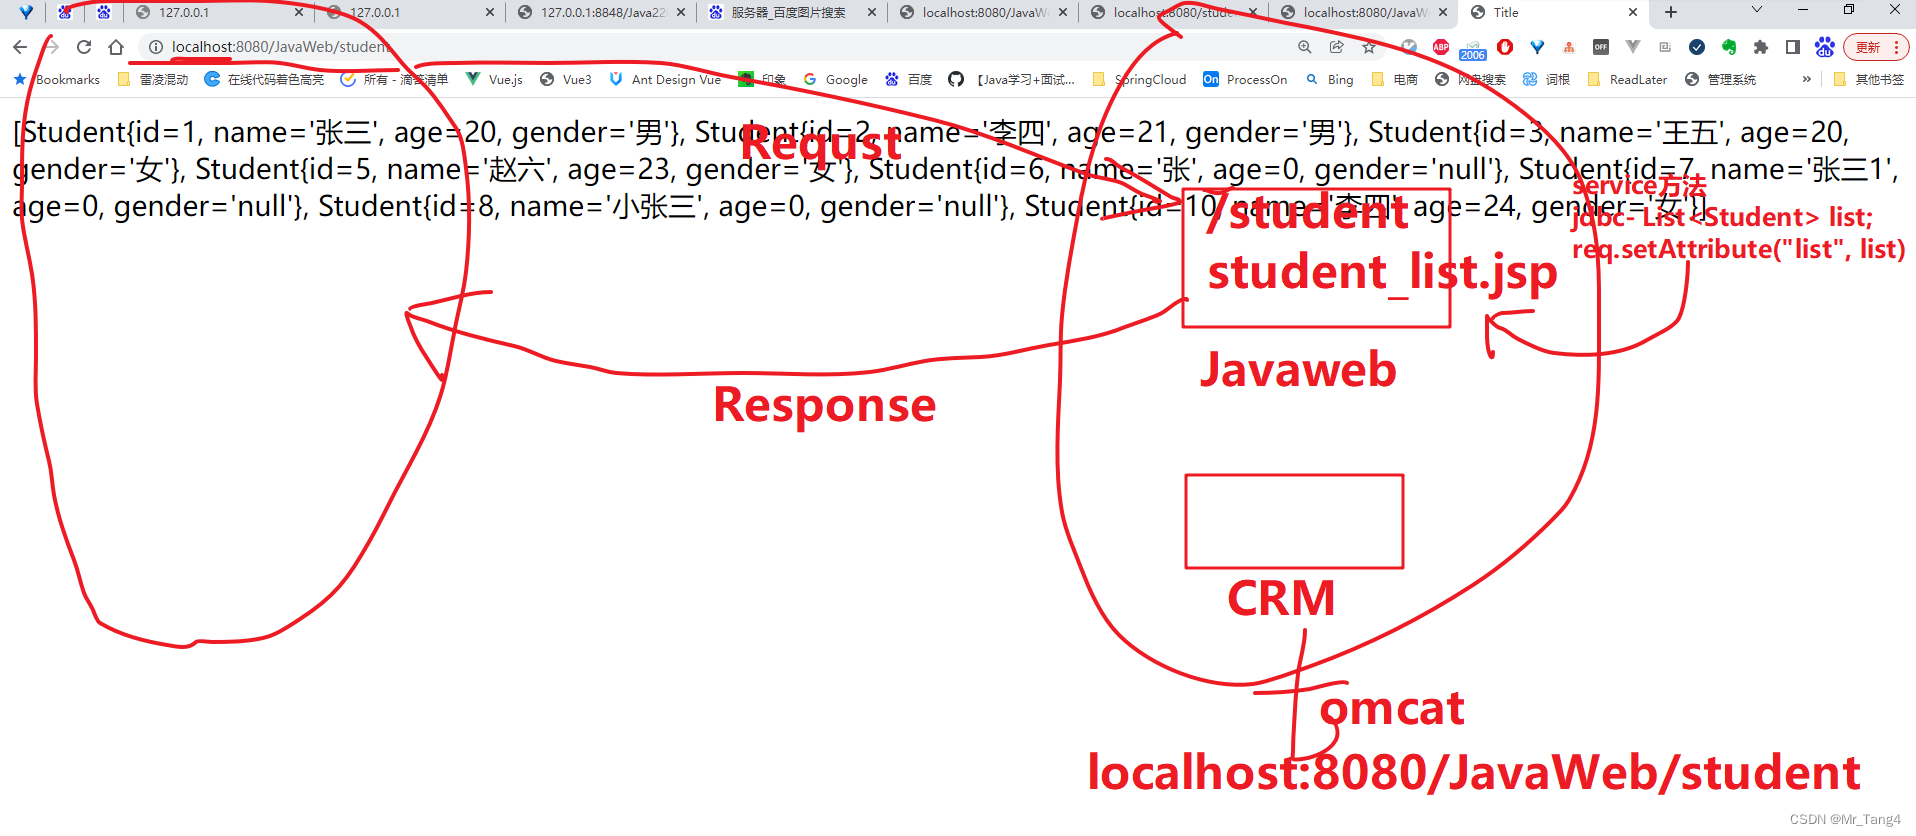1916x836 pixels.
Task: Switch to the 127.0.0.1:8848/Java22 tab
Action: tap(601, 12)
